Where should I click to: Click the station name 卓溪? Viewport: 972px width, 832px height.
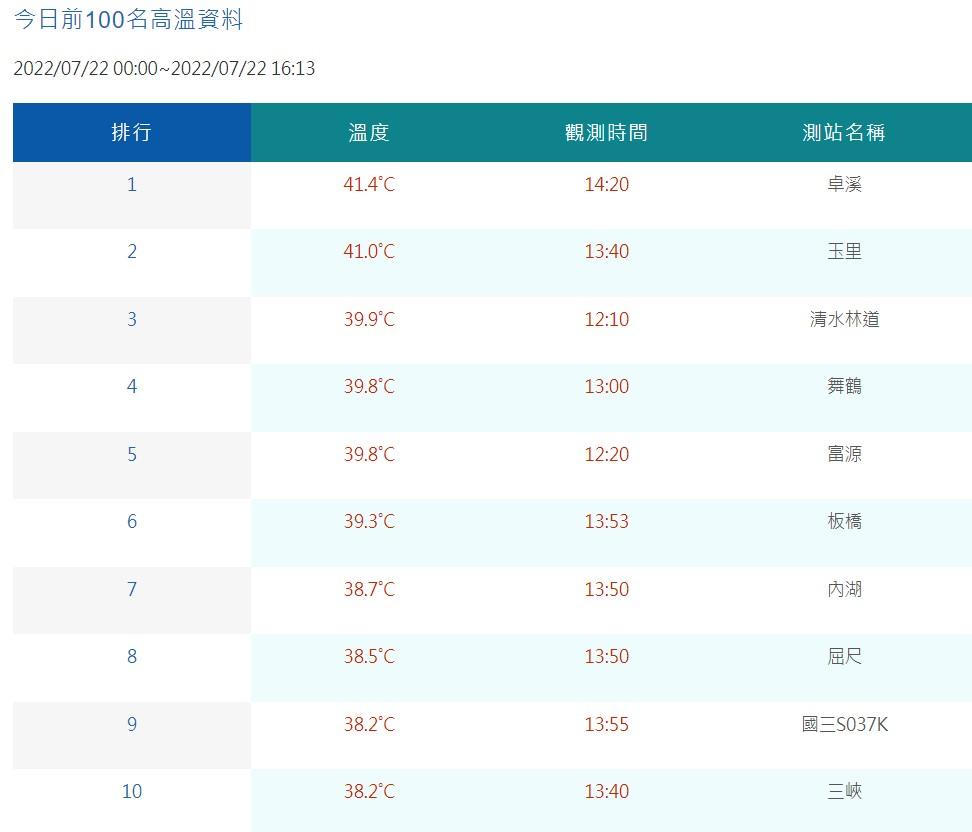(x=844, y=184)
